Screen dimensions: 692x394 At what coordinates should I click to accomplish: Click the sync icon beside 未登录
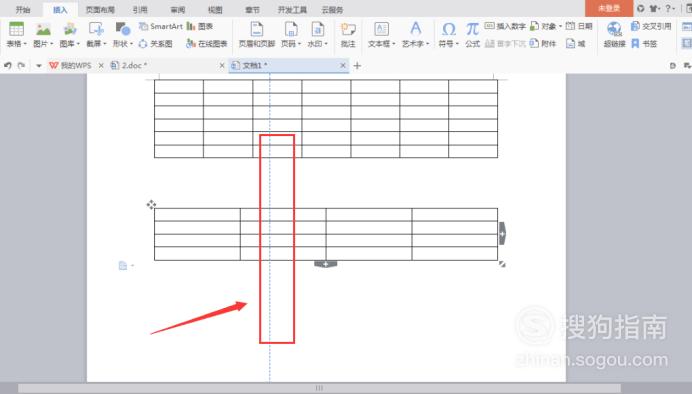(x=641, y=8)
